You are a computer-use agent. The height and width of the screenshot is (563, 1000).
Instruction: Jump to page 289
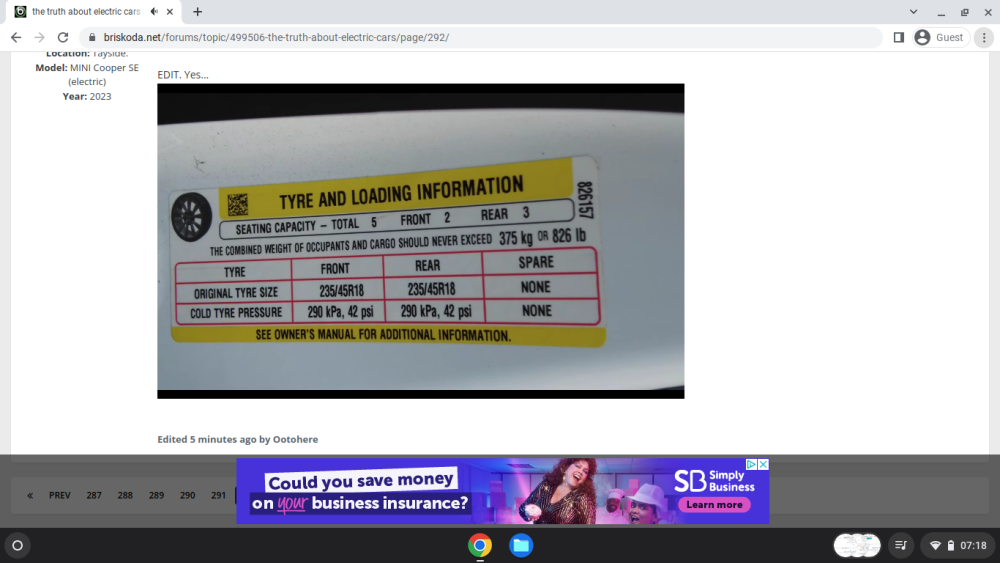tap(156, 495)
